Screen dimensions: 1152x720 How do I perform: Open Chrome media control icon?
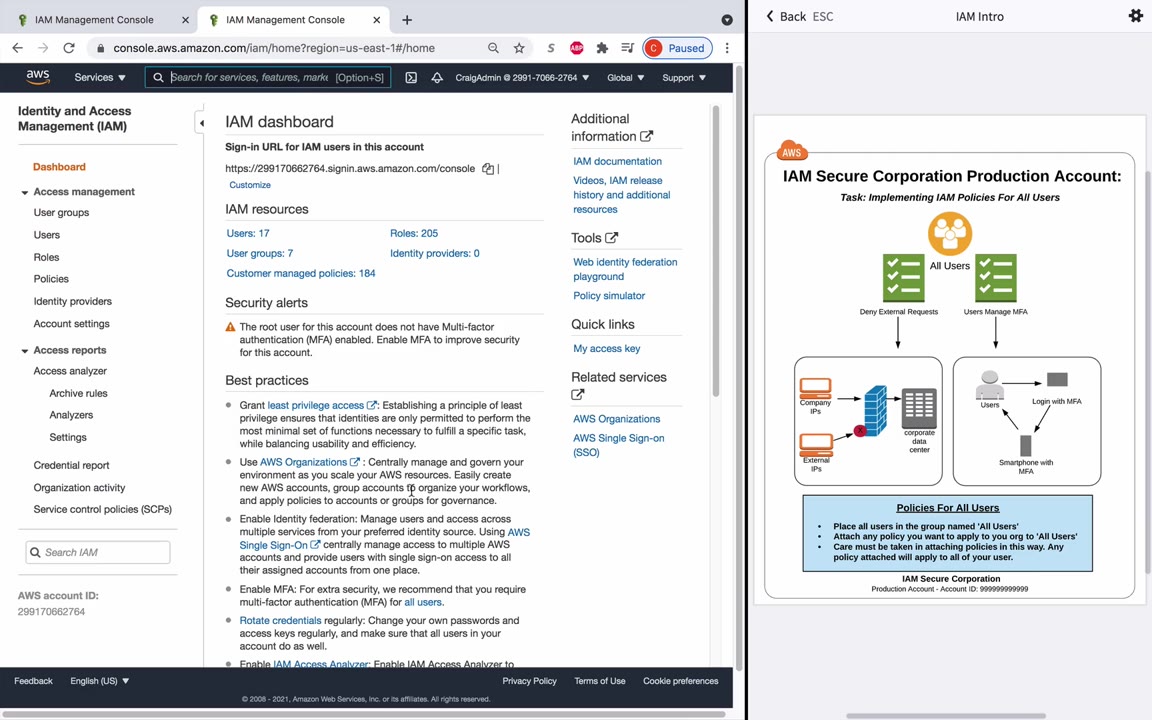click(x=627, y=48)
